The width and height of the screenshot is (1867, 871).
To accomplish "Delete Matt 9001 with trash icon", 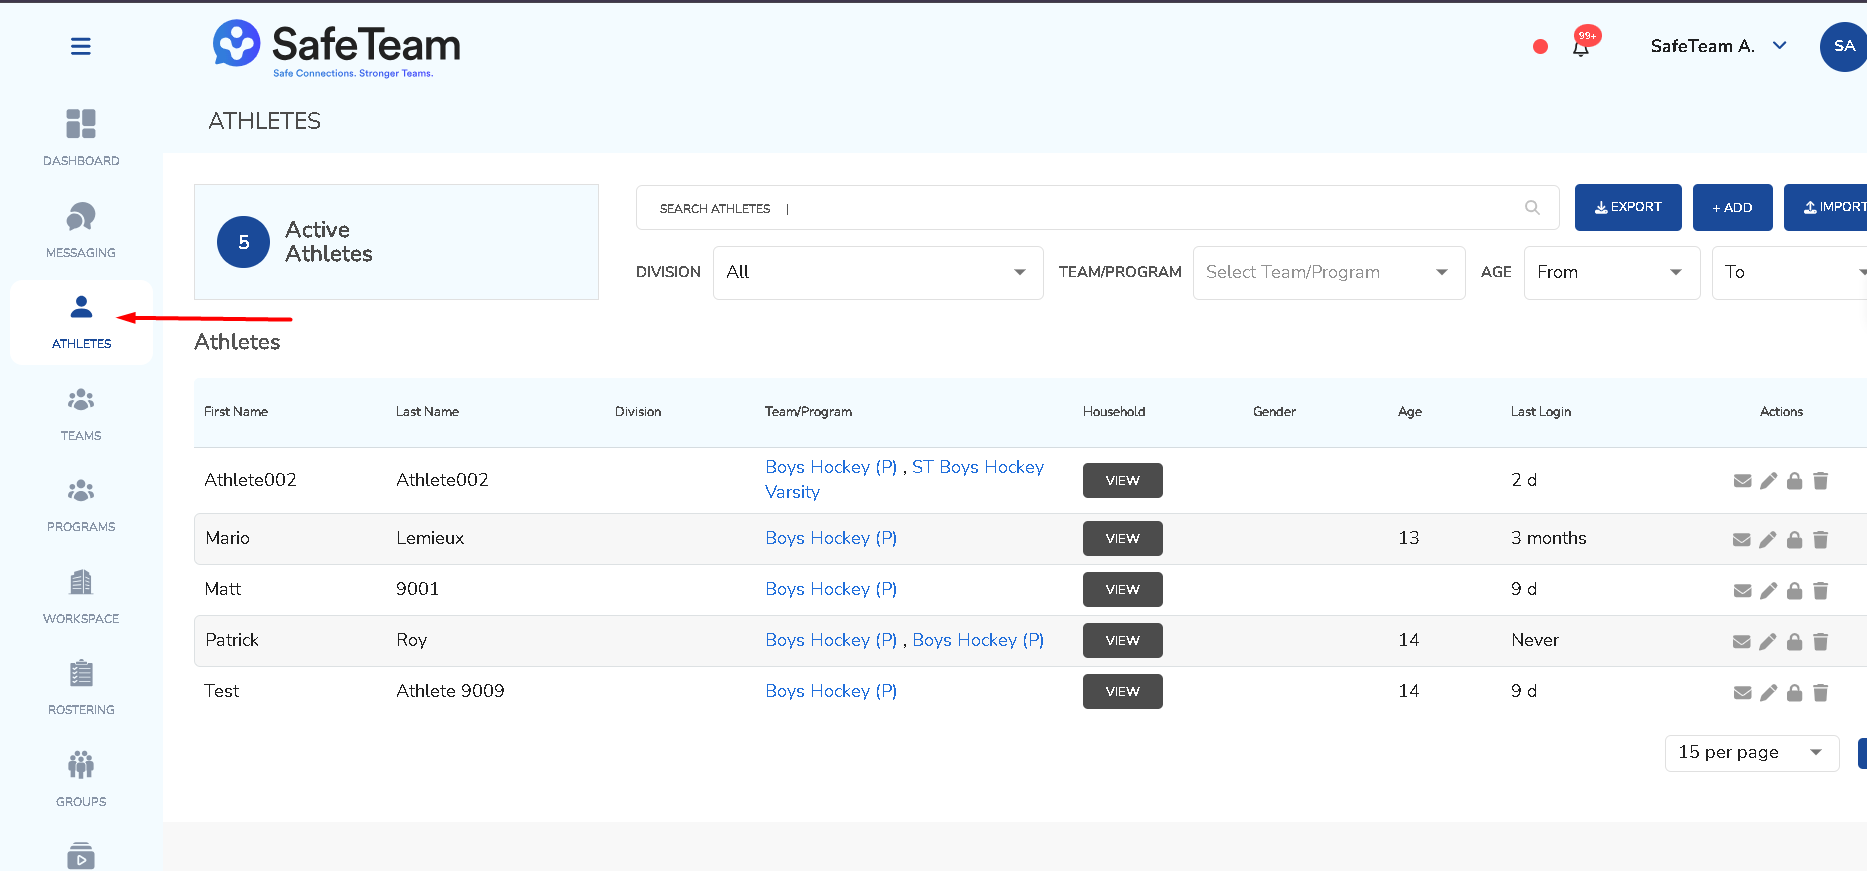I will point(1820,591).
